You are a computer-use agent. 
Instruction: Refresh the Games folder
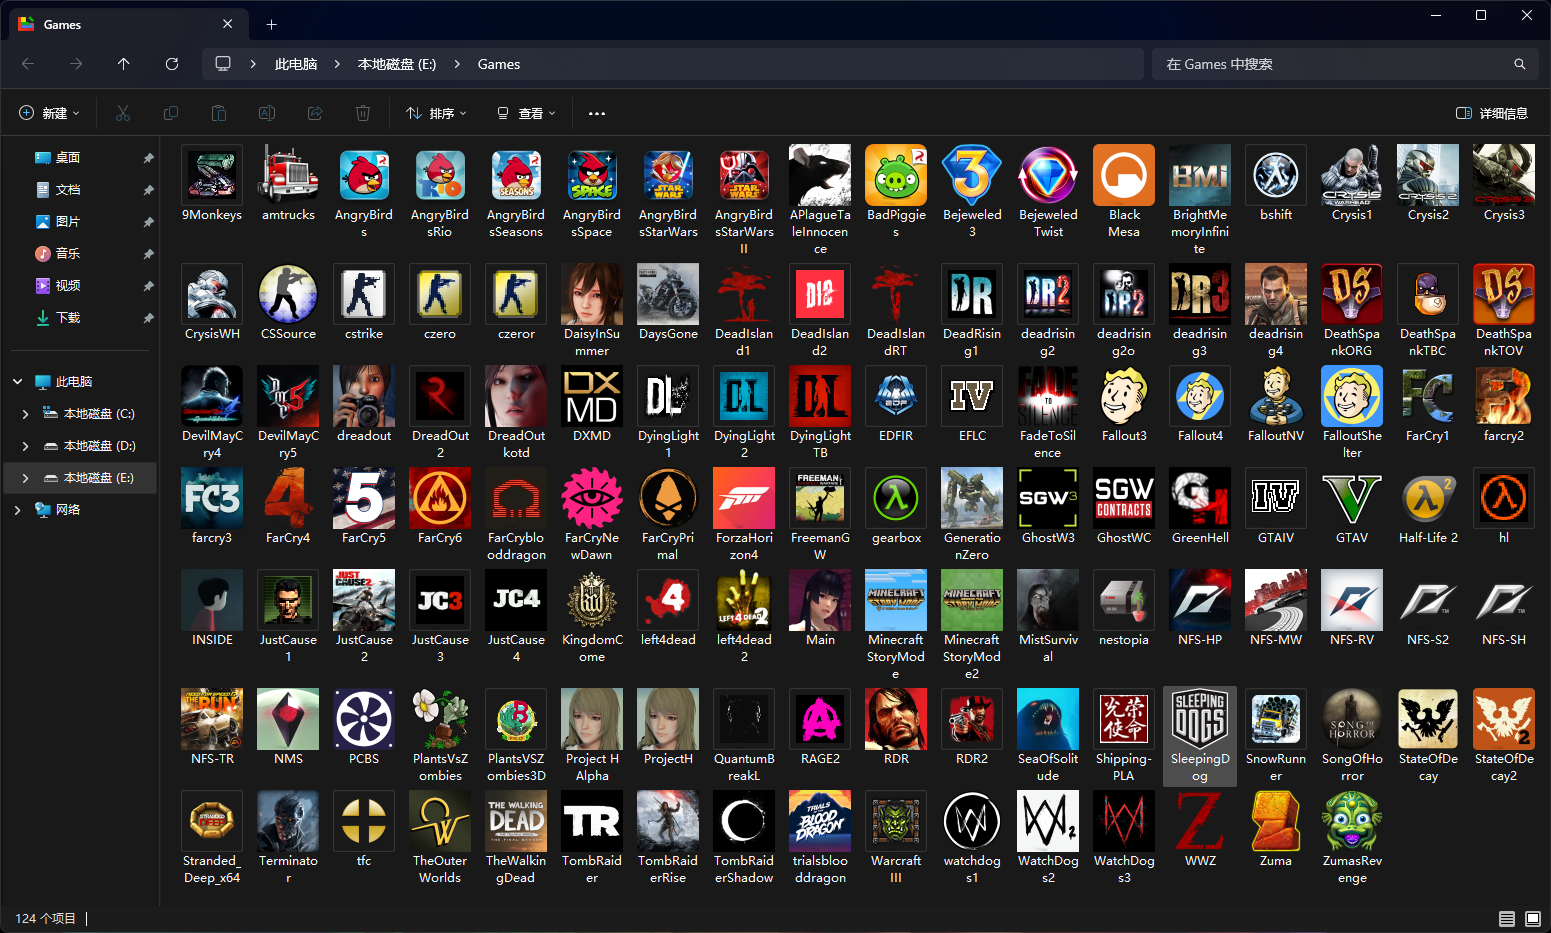tap(172, 64)
